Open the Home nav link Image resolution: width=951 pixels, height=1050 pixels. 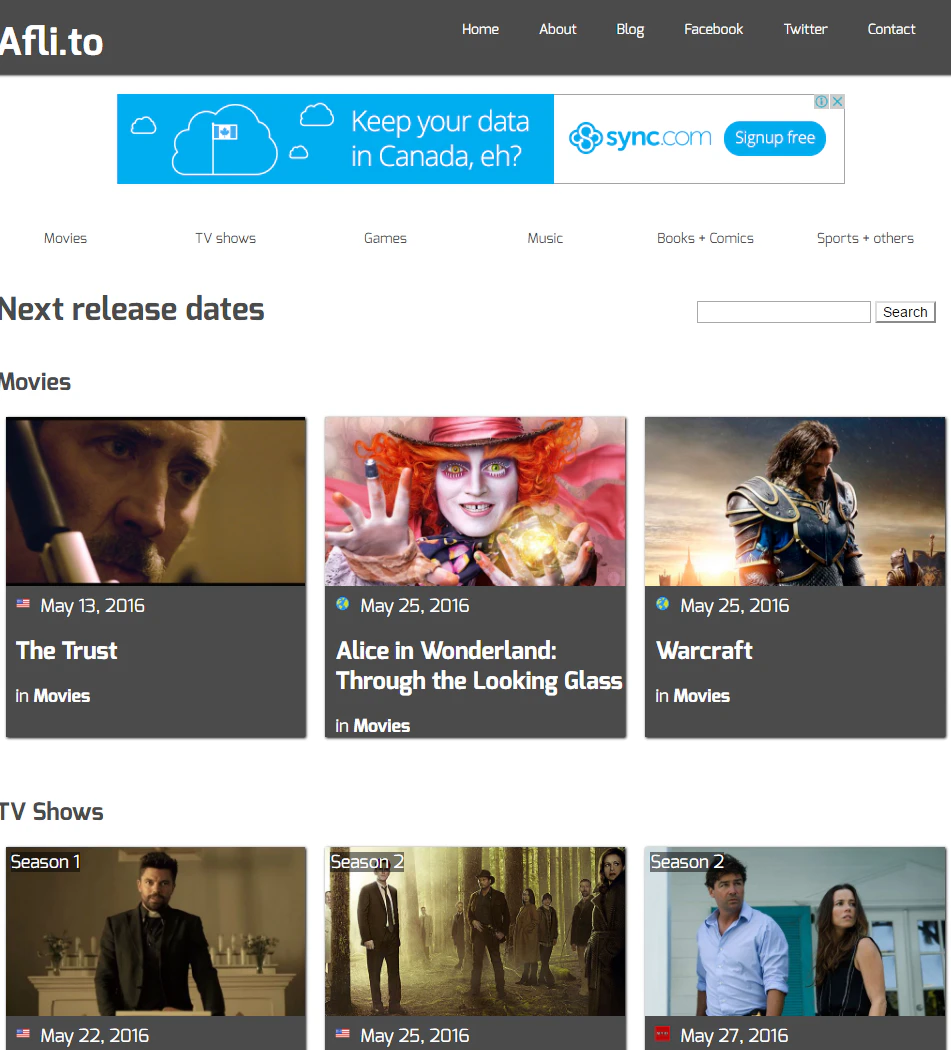point(480,29)
